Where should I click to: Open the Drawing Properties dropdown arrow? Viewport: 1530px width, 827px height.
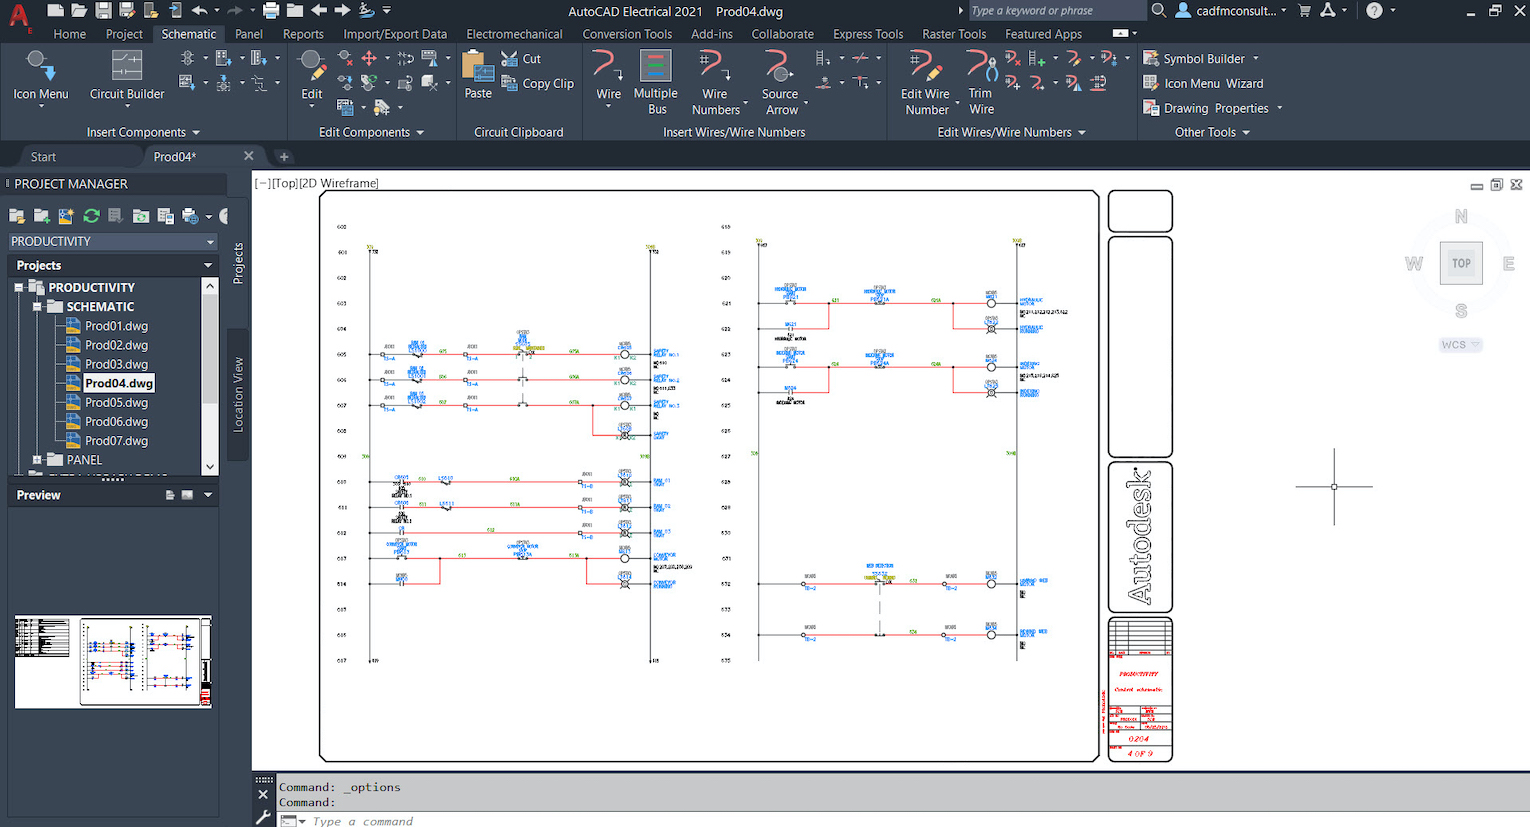[x=1279, y=109]
